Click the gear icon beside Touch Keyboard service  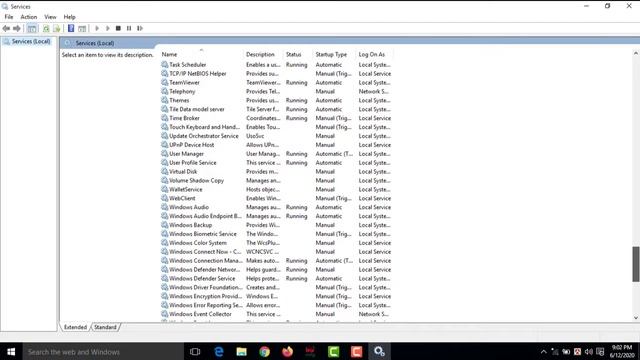click(x=164, y=127)
